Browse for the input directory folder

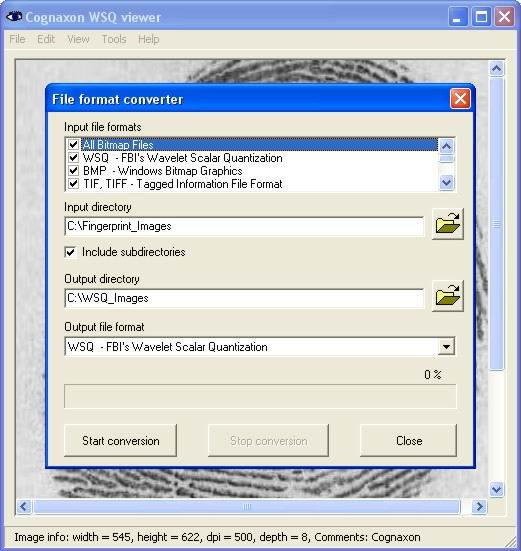pyautogui.click(x=448, y=224)
